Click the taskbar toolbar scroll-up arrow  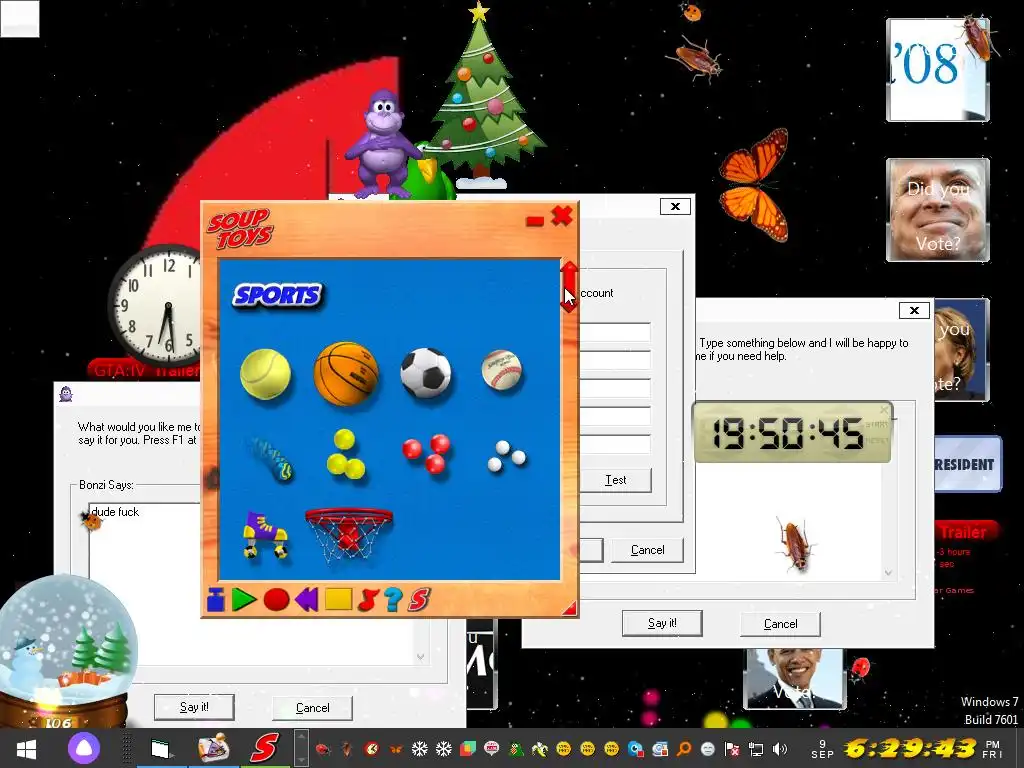[301, 737]
